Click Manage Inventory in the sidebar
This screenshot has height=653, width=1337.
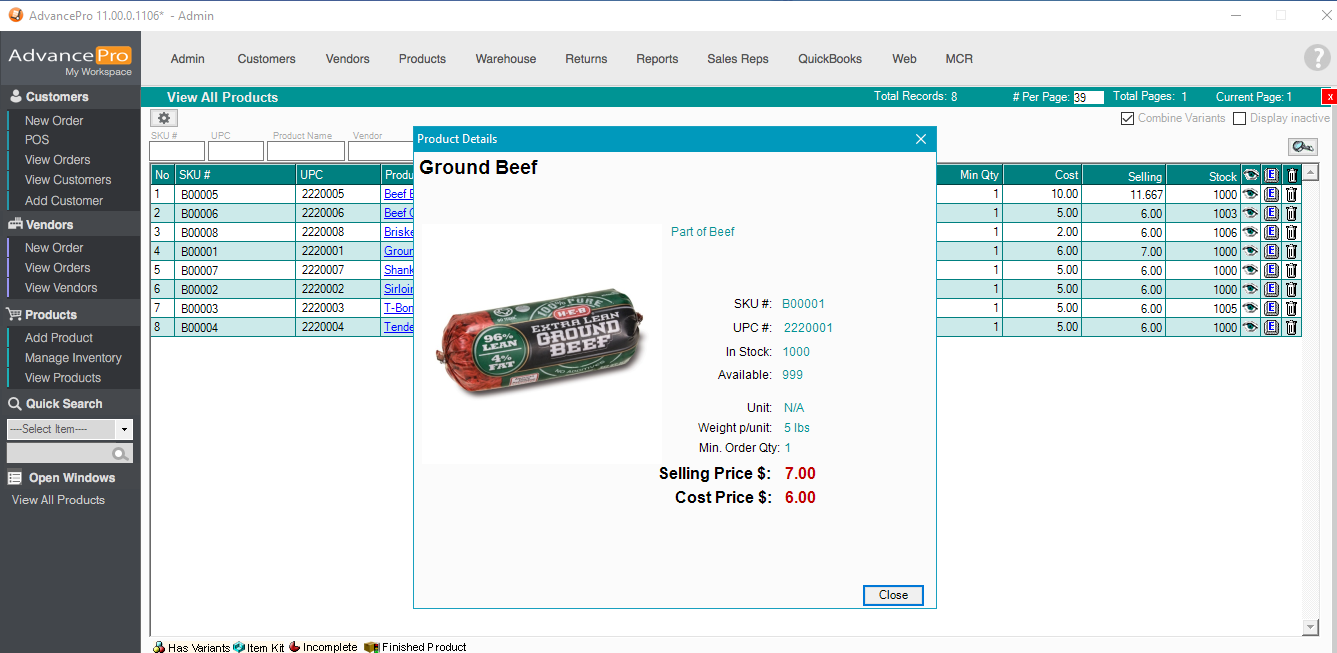(73, 358)
